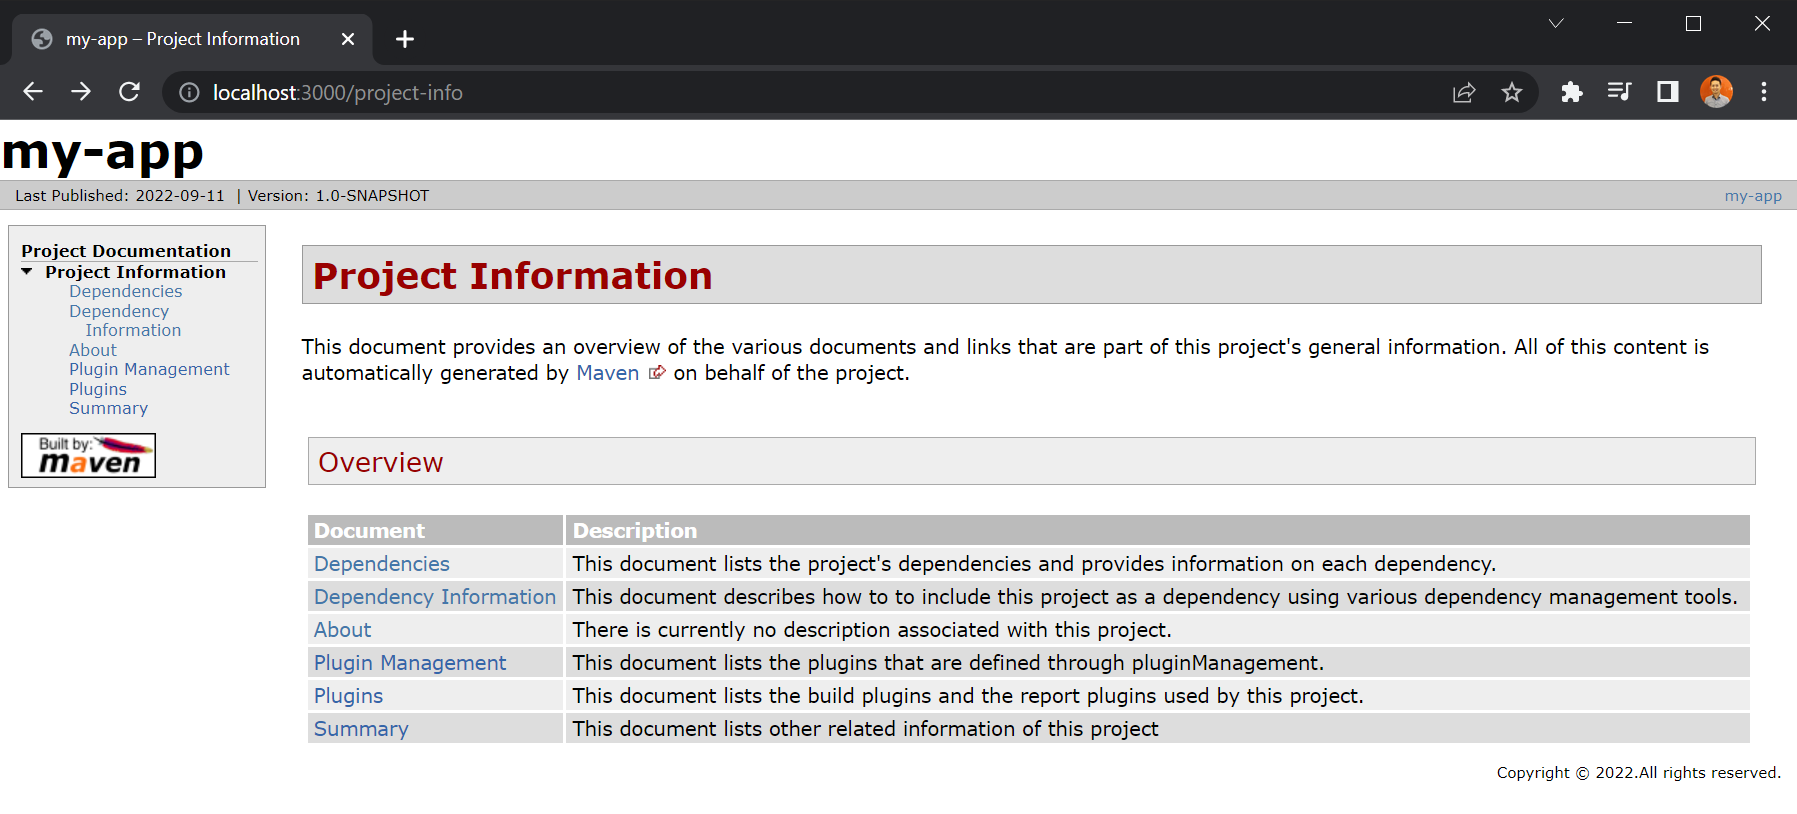Click the Built by Maven logo
The width and height of the screenshot is (1797, 814).
click(x=89, y=455)
